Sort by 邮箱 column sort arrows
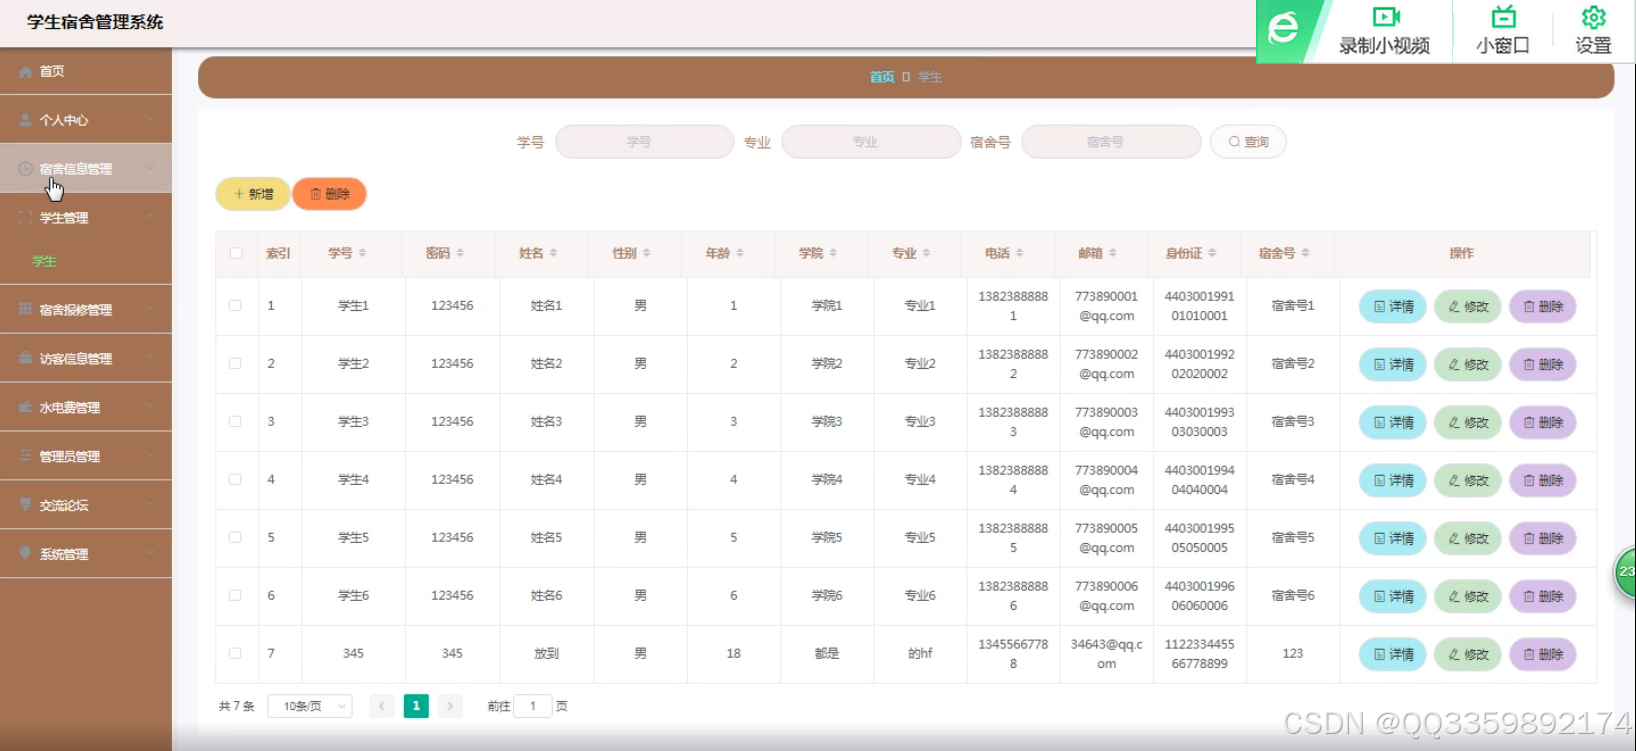 [x=1112, y=253]
